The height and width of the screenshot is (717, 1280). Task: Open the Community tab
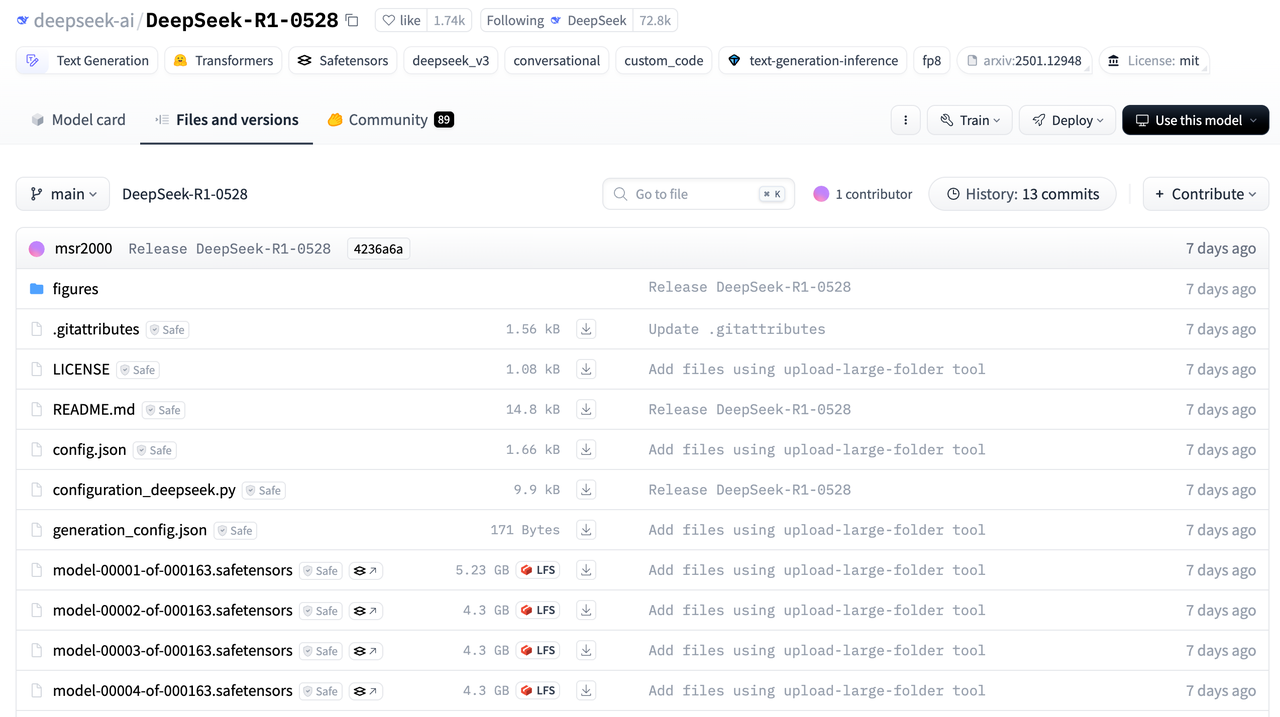click(390, 120)
